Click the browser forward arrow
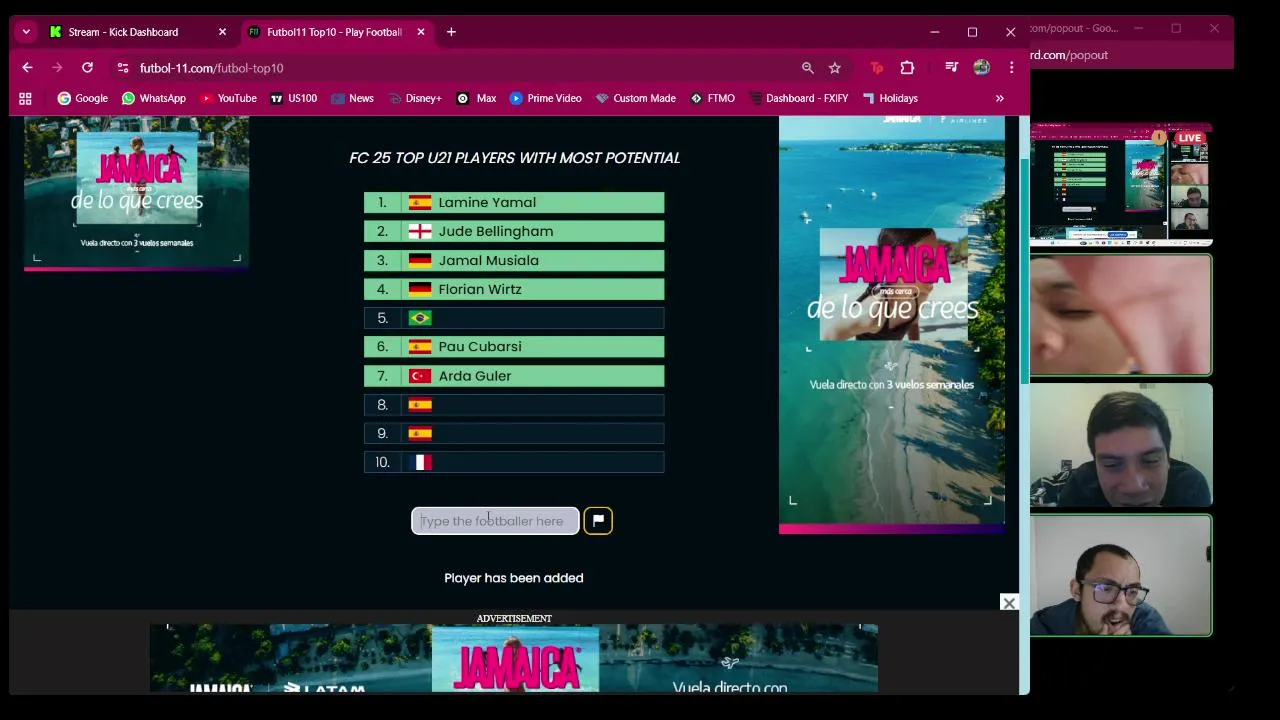1280x720 pixels. 57,68
